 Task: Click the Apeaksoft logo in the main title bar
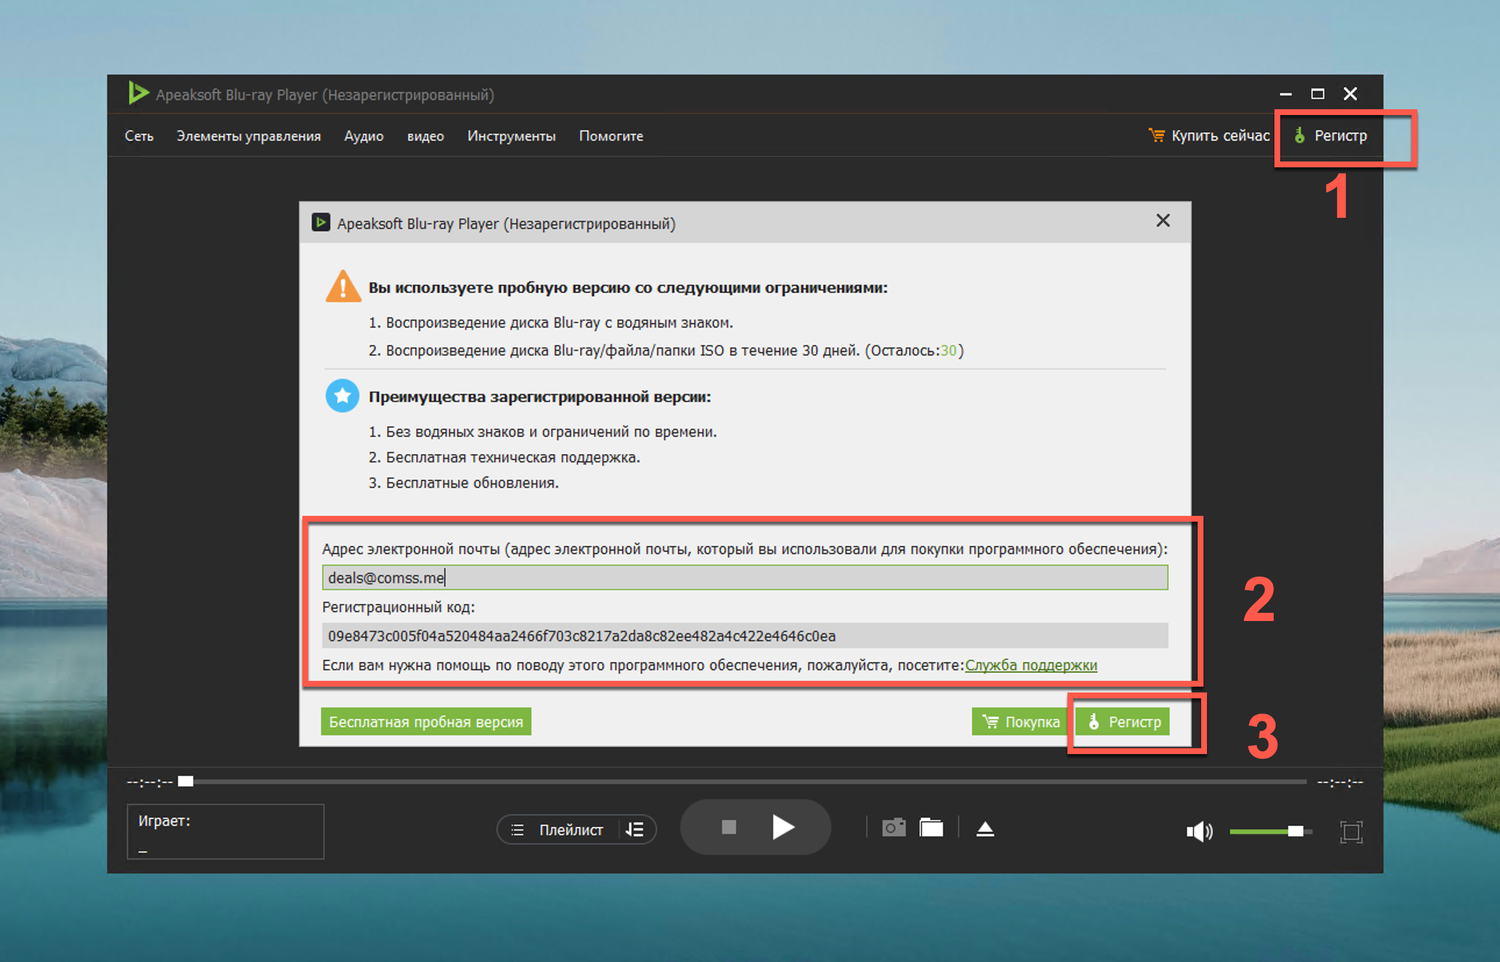coord(138,94)
